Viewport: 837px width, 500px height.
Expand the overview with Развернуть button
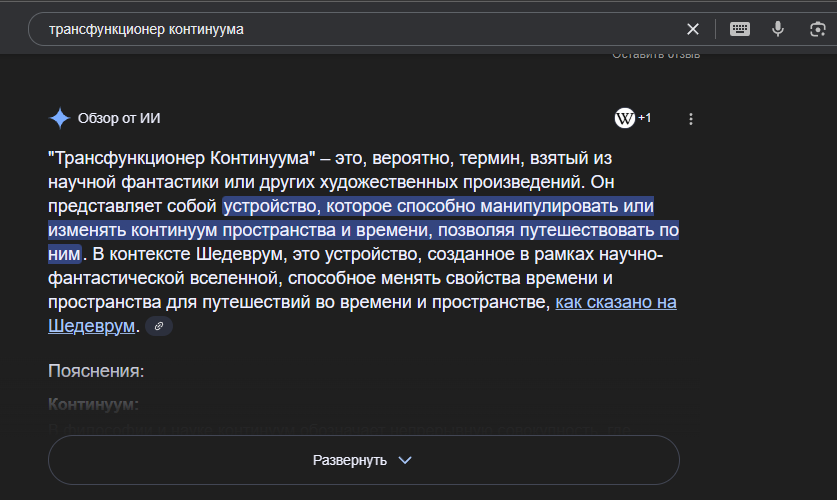click(364, 460)
